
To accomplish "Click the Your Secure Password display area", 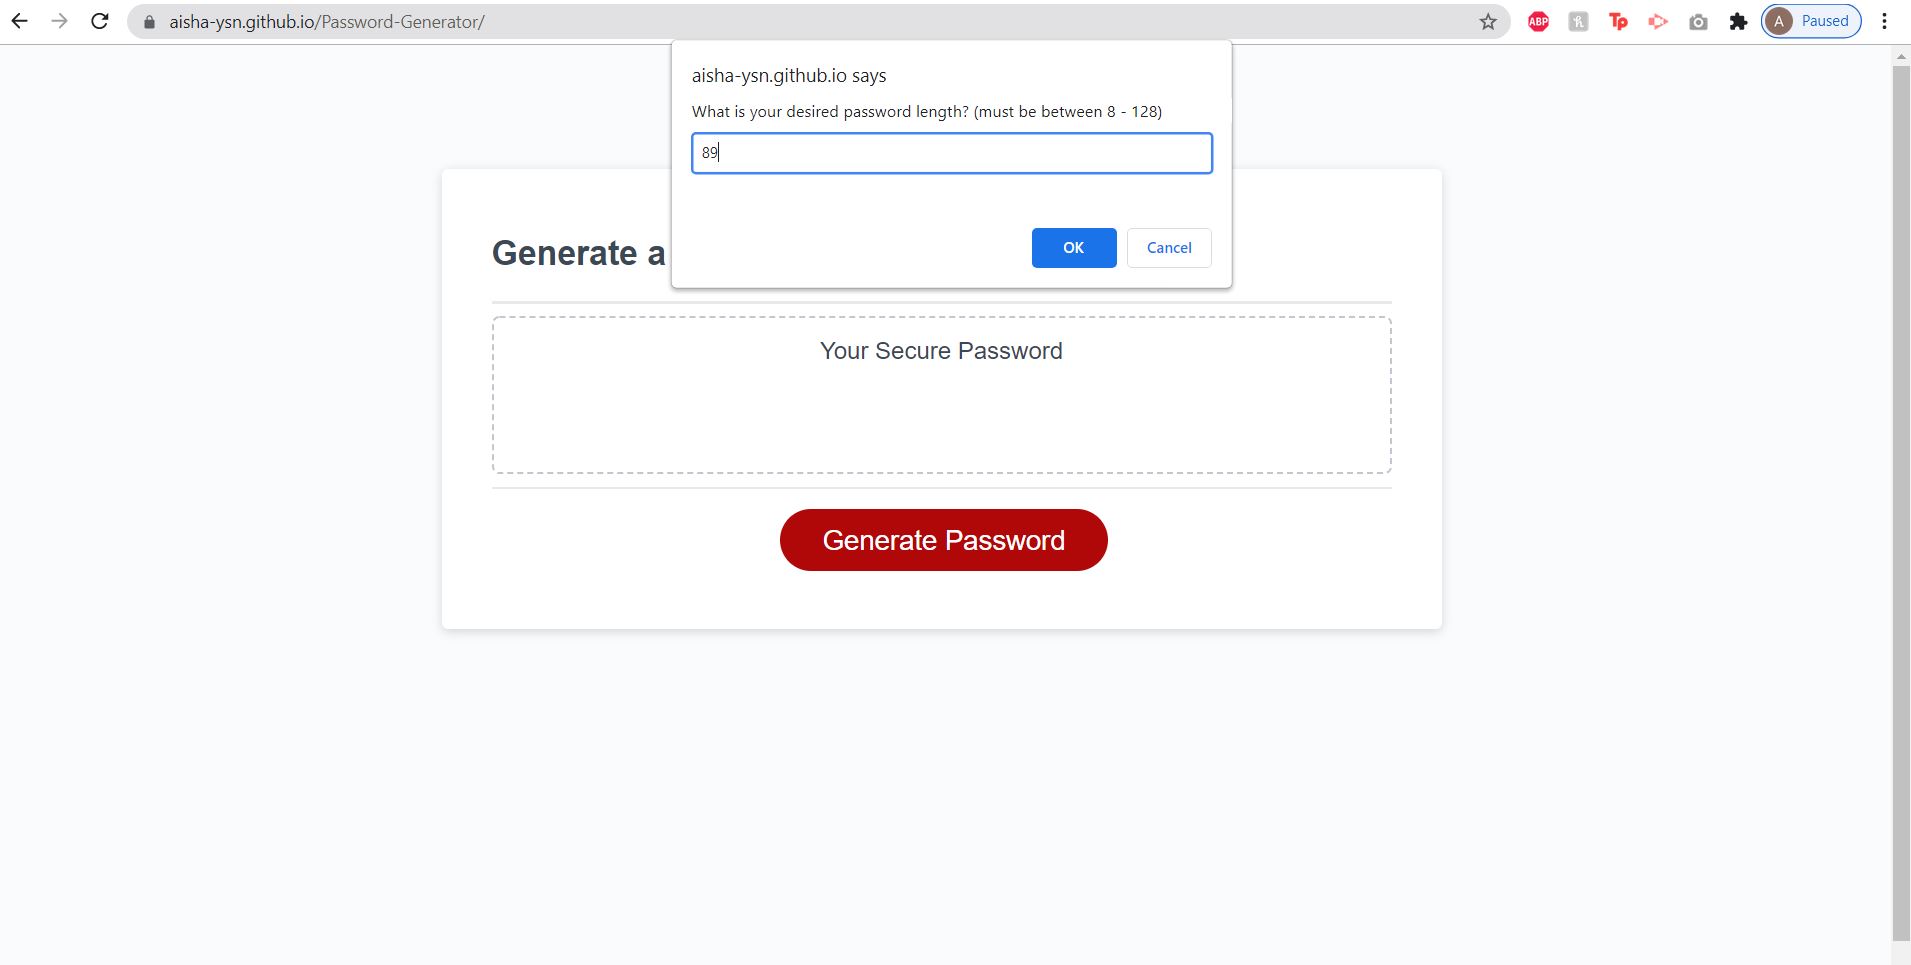I will click(940, 395).
